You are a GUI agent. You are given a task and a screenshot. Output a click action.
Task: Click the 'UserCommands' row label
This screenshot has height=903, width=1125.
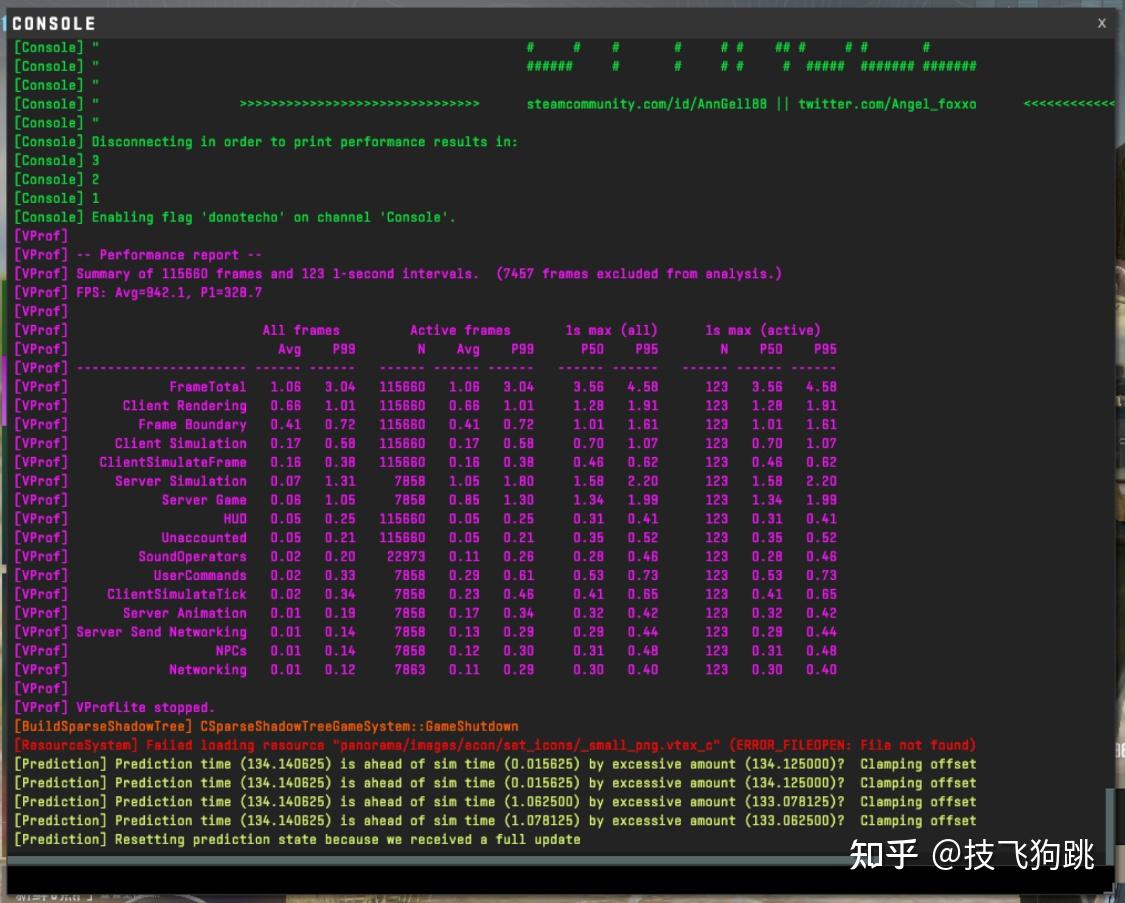pos(199,575)
